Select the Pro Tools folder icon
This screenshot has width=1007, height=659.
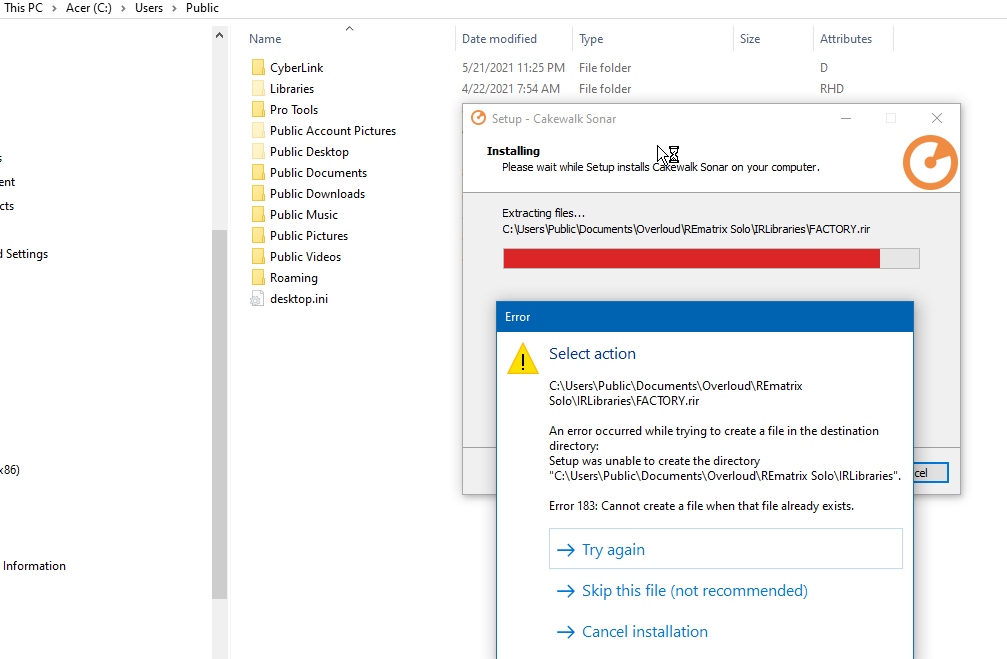coord(258,110)
